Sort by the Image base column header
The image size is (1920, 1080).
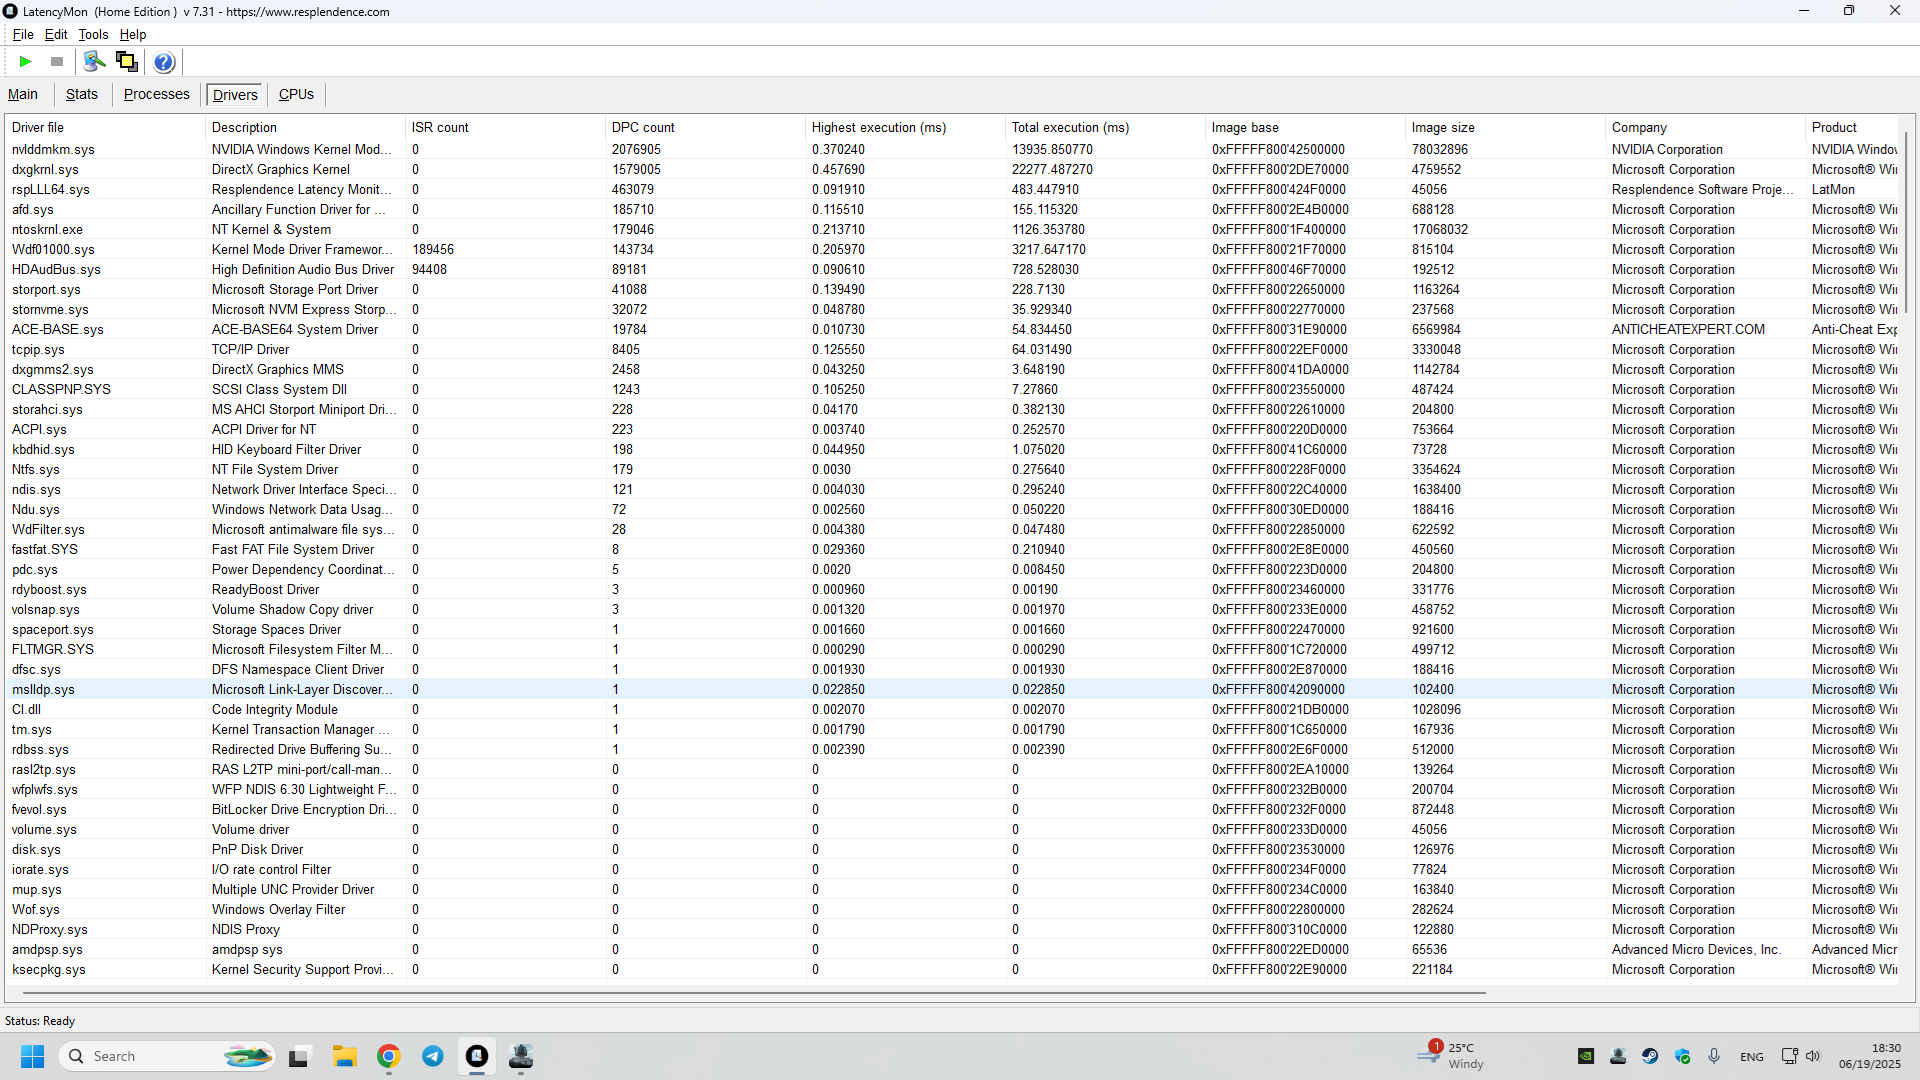click(x=1306, y=127)
